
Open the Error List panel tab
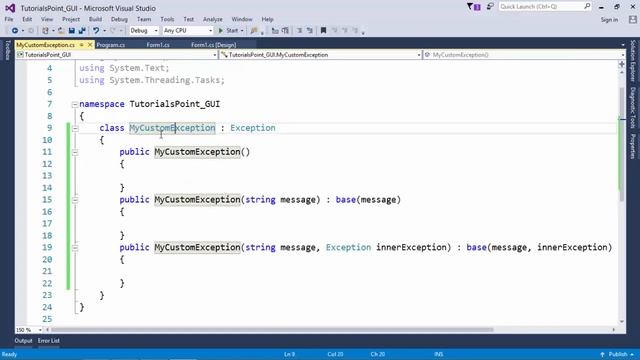click(x=49, y=340)
